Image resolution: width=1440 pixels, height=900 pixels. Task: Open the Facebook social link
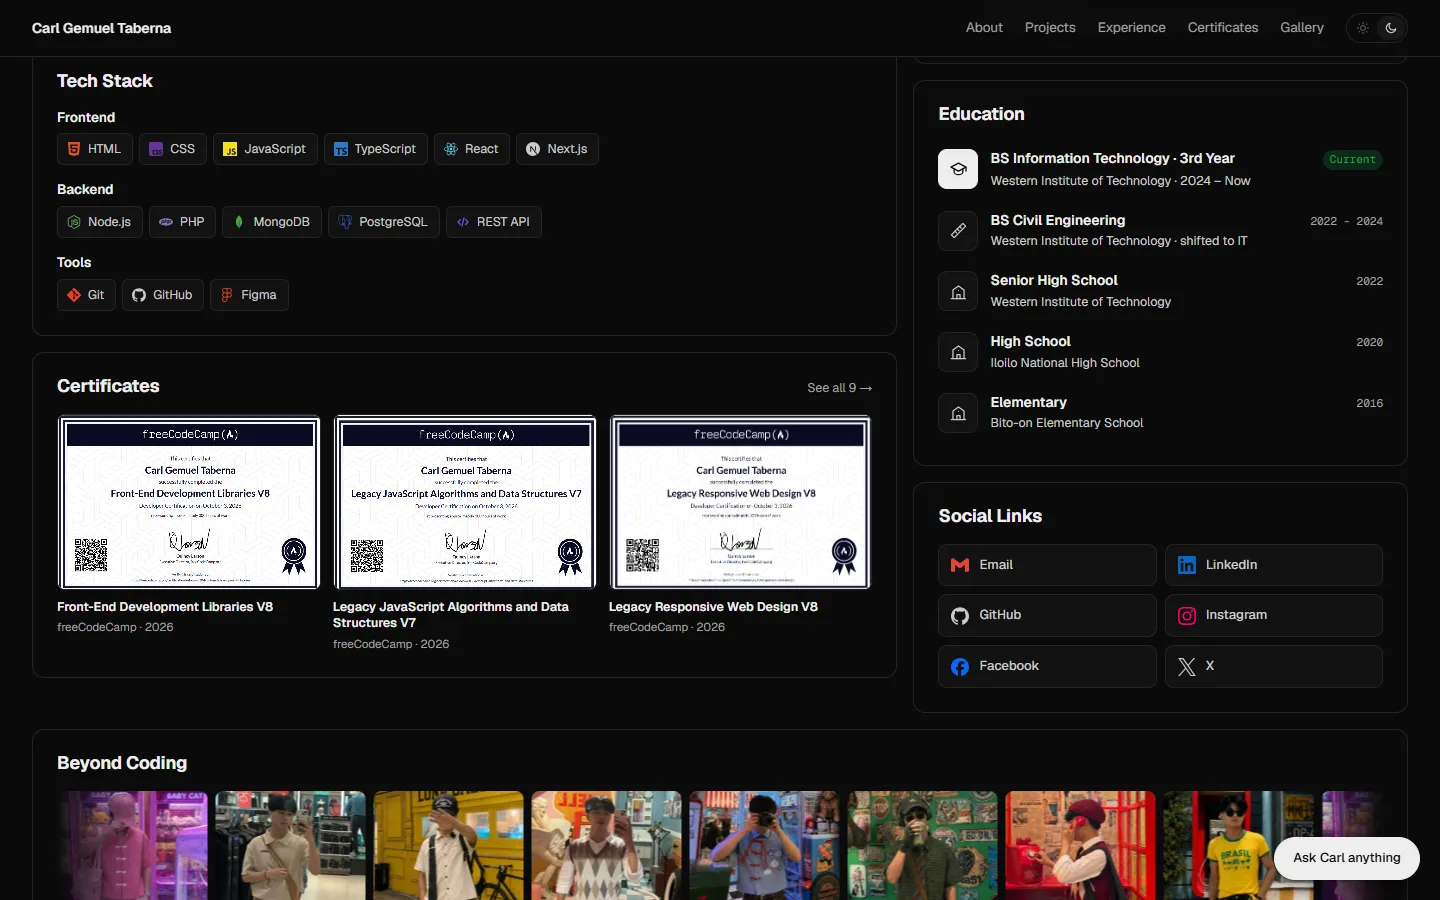1047,666
